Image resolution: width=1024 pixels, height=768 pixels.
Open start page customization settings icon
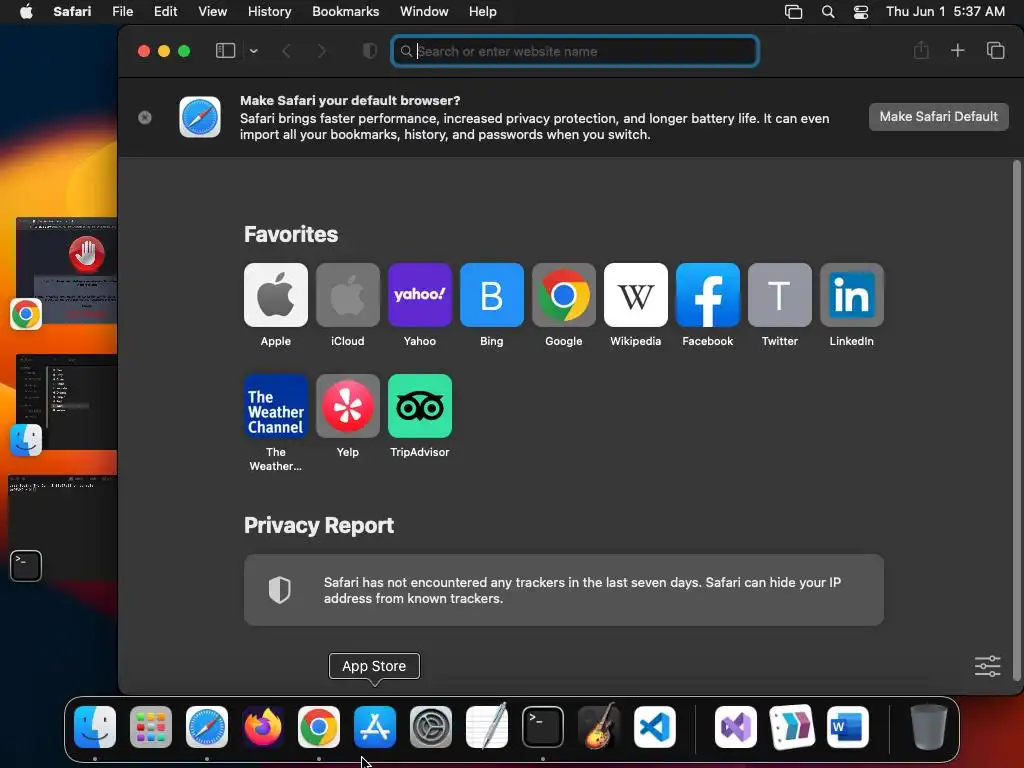pyautogui.click(x=987, y=666)
